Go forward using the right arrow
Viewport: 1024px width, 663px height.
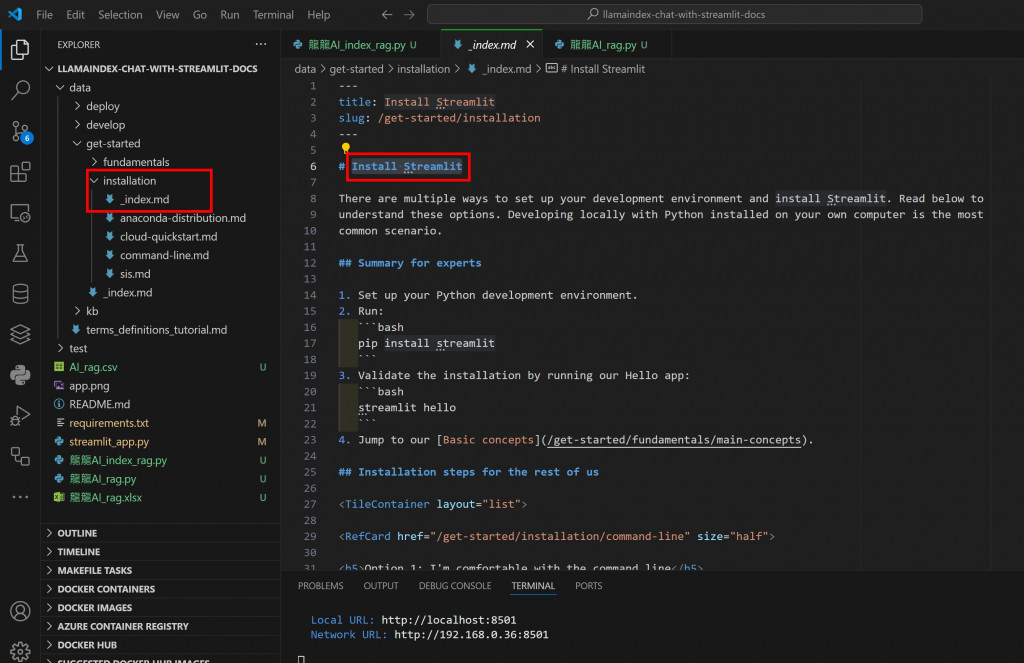409,14
